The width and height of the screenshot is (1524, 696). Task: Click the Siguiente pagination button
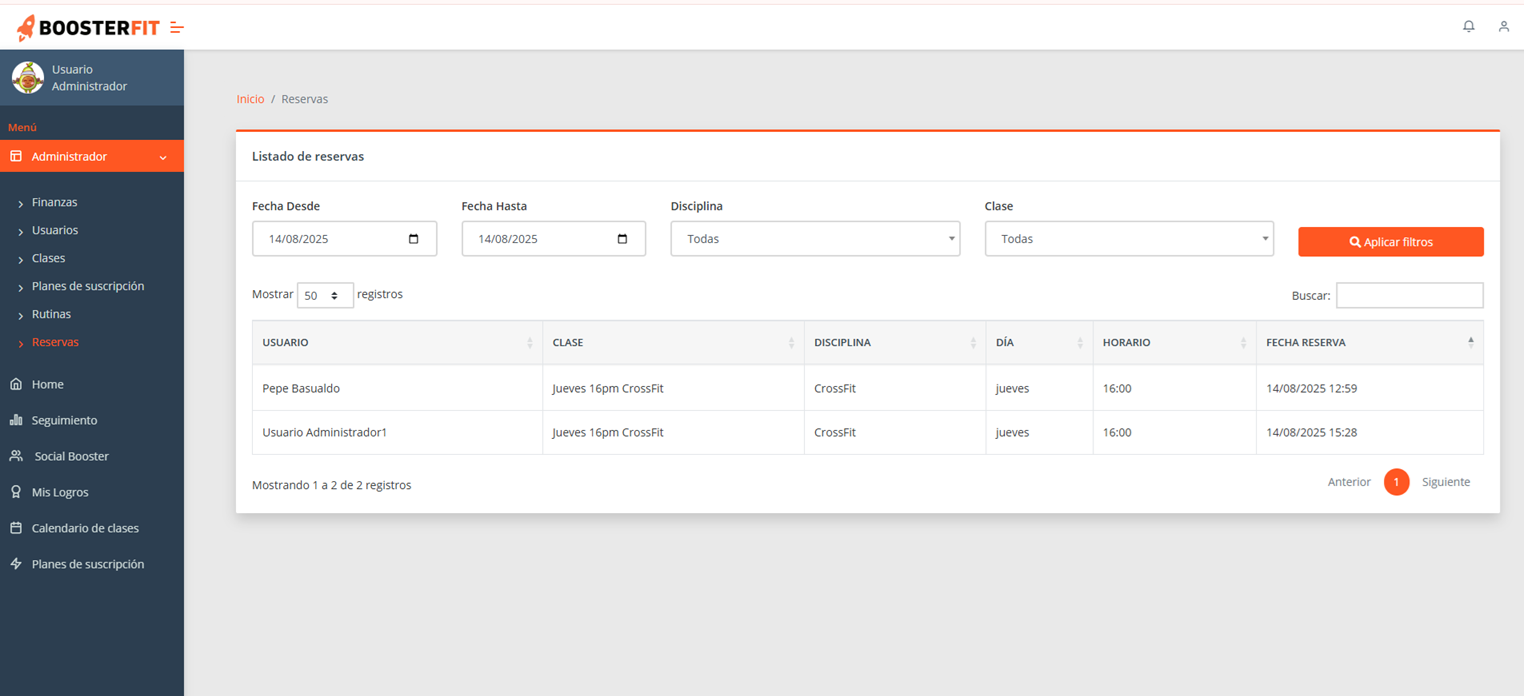1446,482
